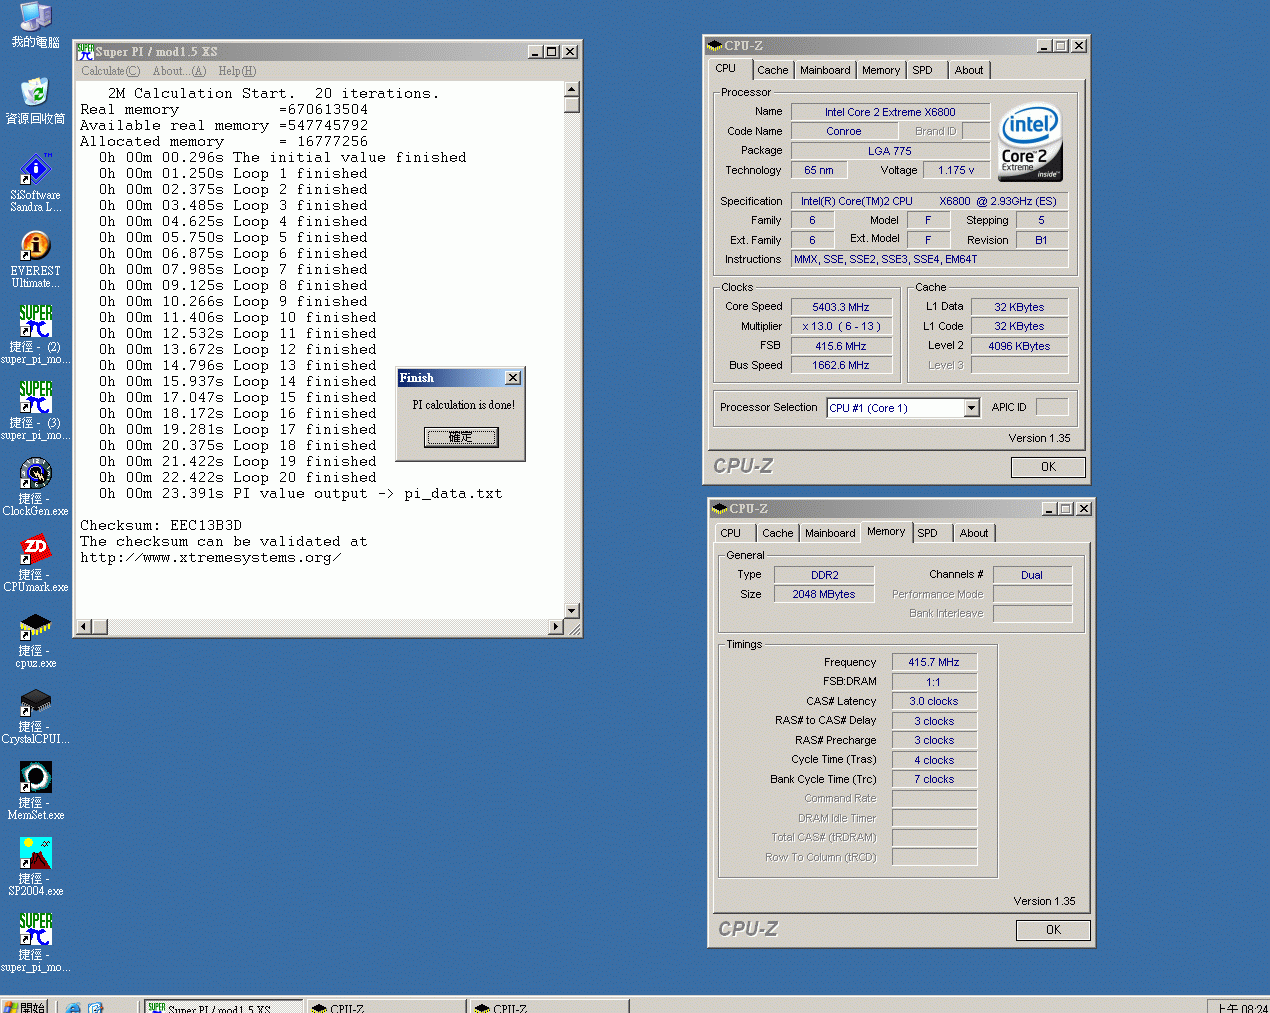Launch CPUmark.exe shortcut
The image size is (1270, 1013).
pyautogui.click(x=36, y=563)
